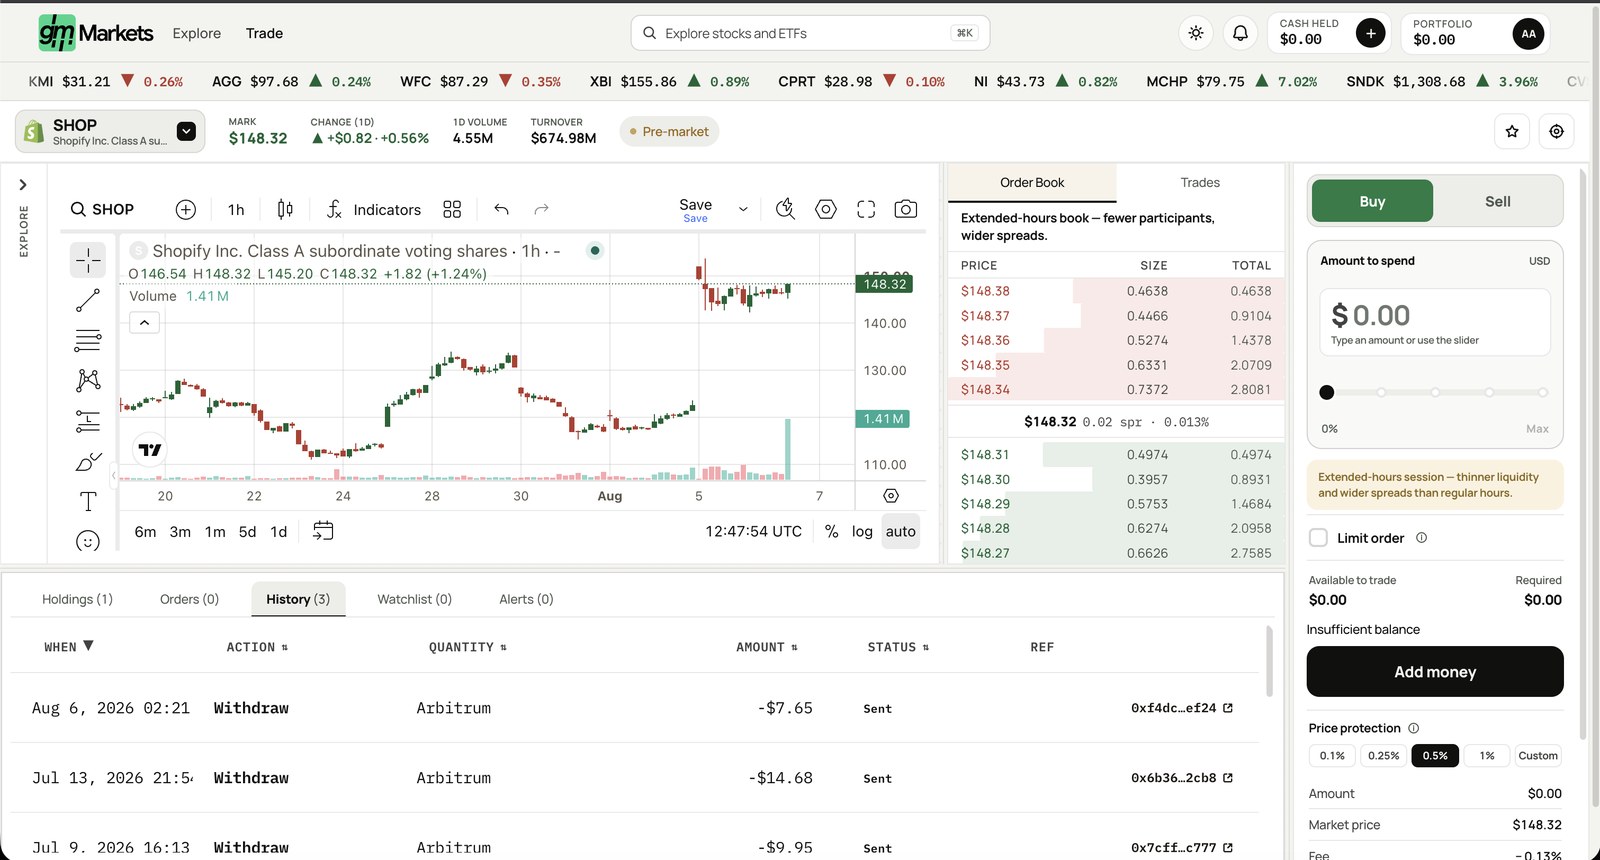Select the text annotation tool
Viewport: 1600px width, 860px height.
tap(88, 501)
